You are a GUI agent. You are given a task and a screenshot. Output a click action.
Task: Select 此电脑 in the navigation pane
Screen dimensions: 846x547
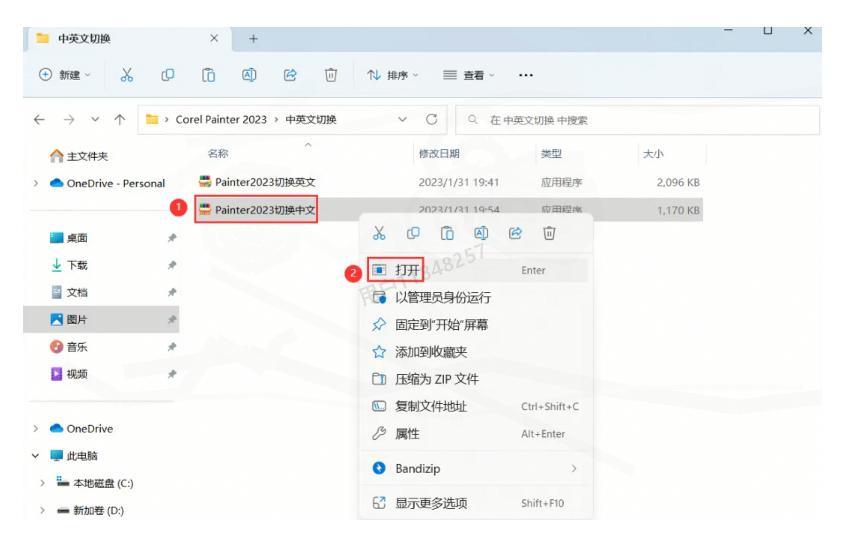click(x=74, y=456)
